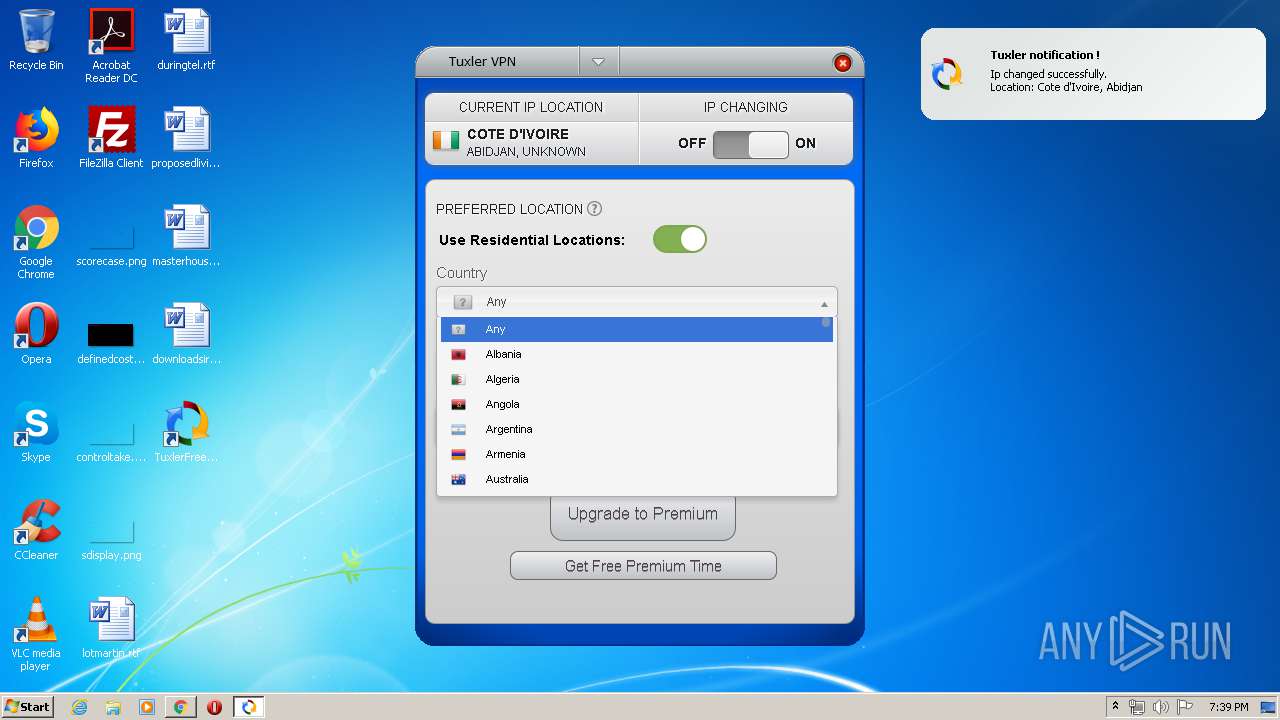Launch Skype desktop shortcut
Image resolution: width=1280 pixels, height=720 pixels.
[36, 432]
